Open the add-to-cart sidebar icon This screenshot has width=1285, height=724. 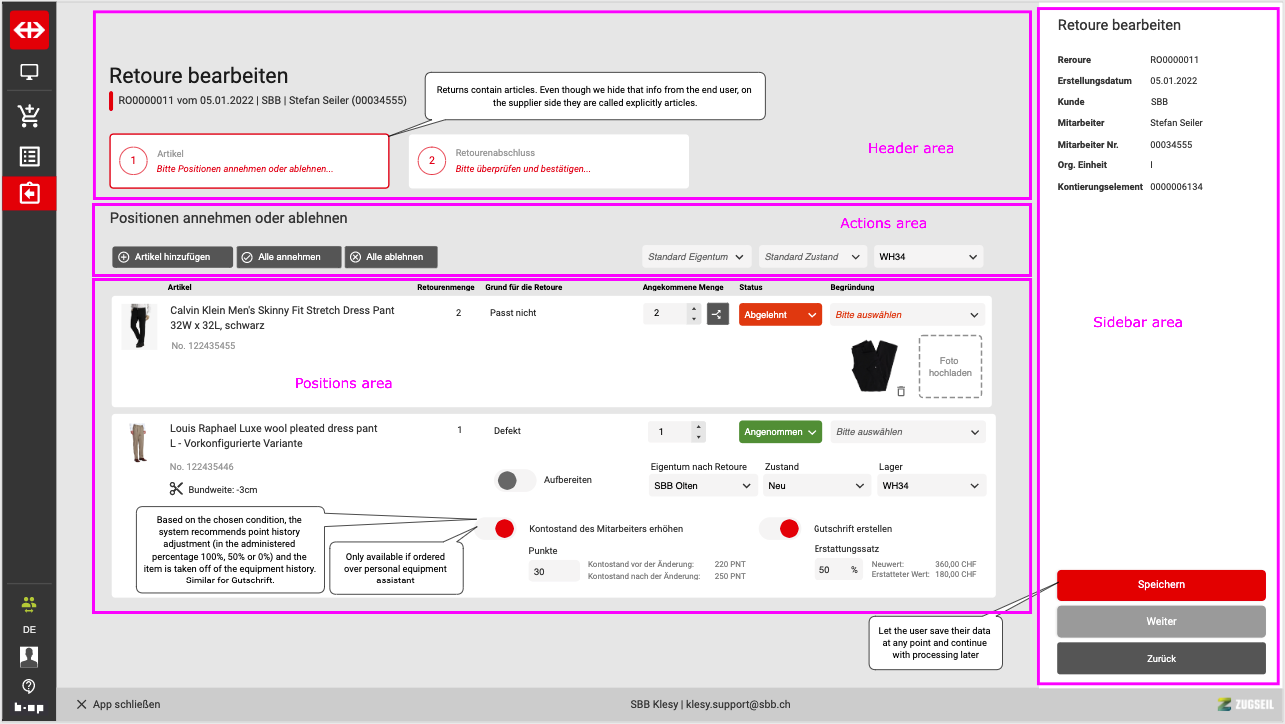(x=29, y=116)
